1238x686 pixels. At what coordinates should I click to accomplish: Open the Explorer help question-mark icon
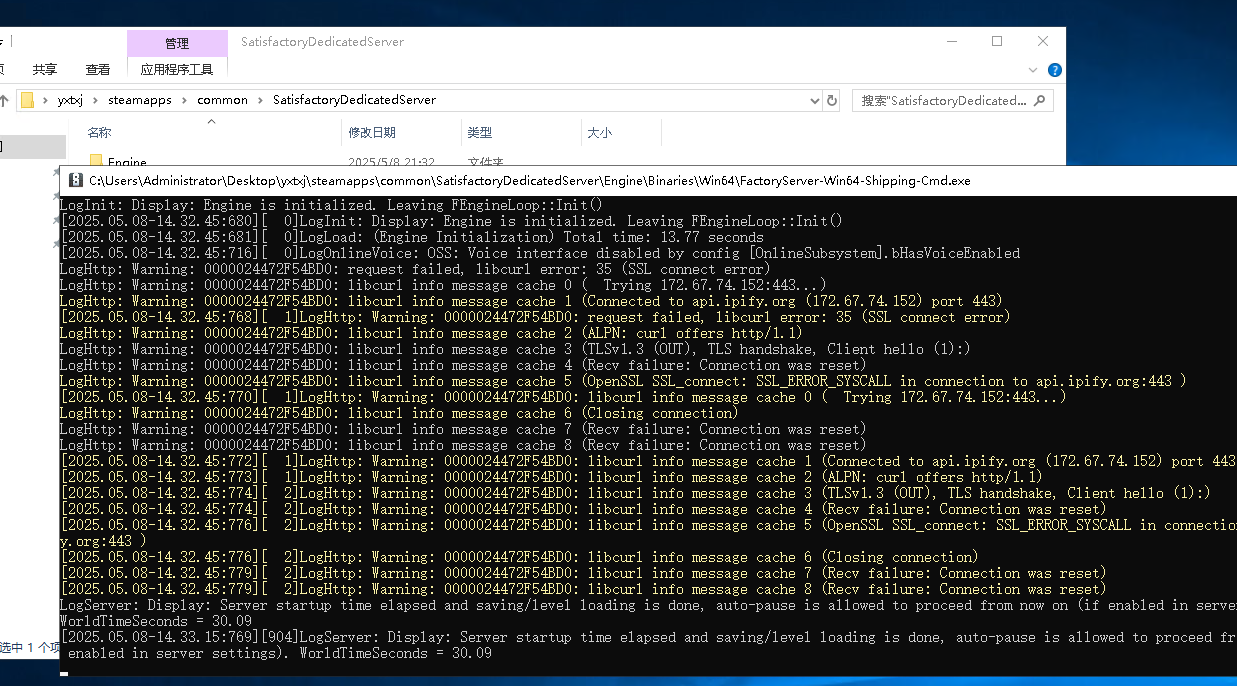pyautogui.click(x=1054, y=70)
